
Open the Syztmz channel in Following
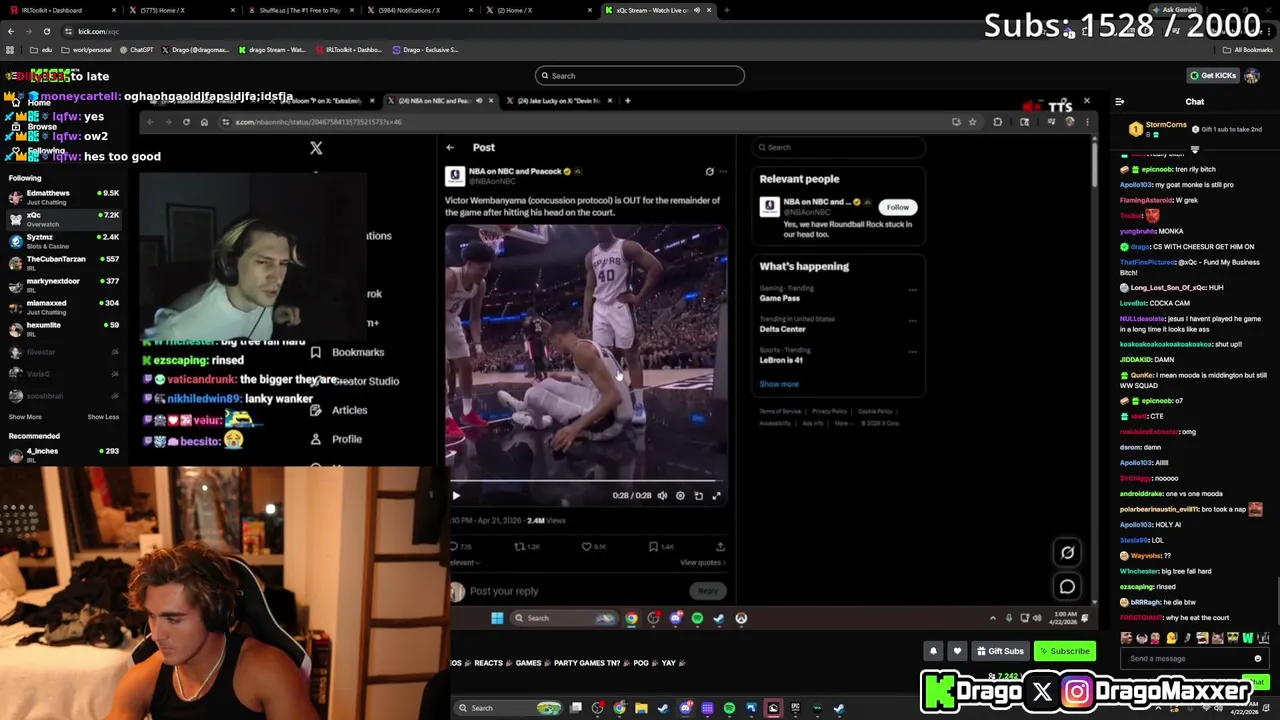click(62, 241)
